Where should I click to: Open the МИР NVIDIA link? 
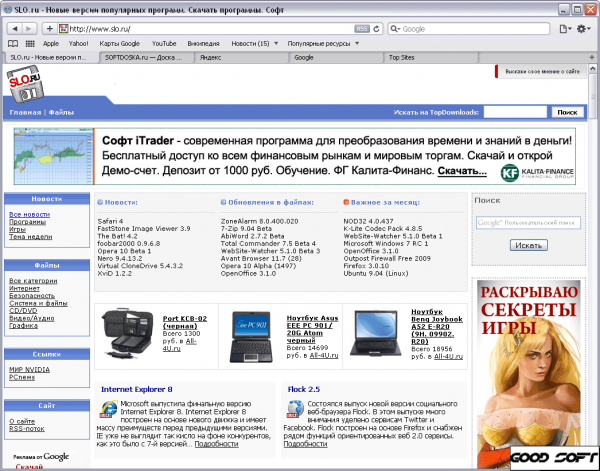click(29, 370)
